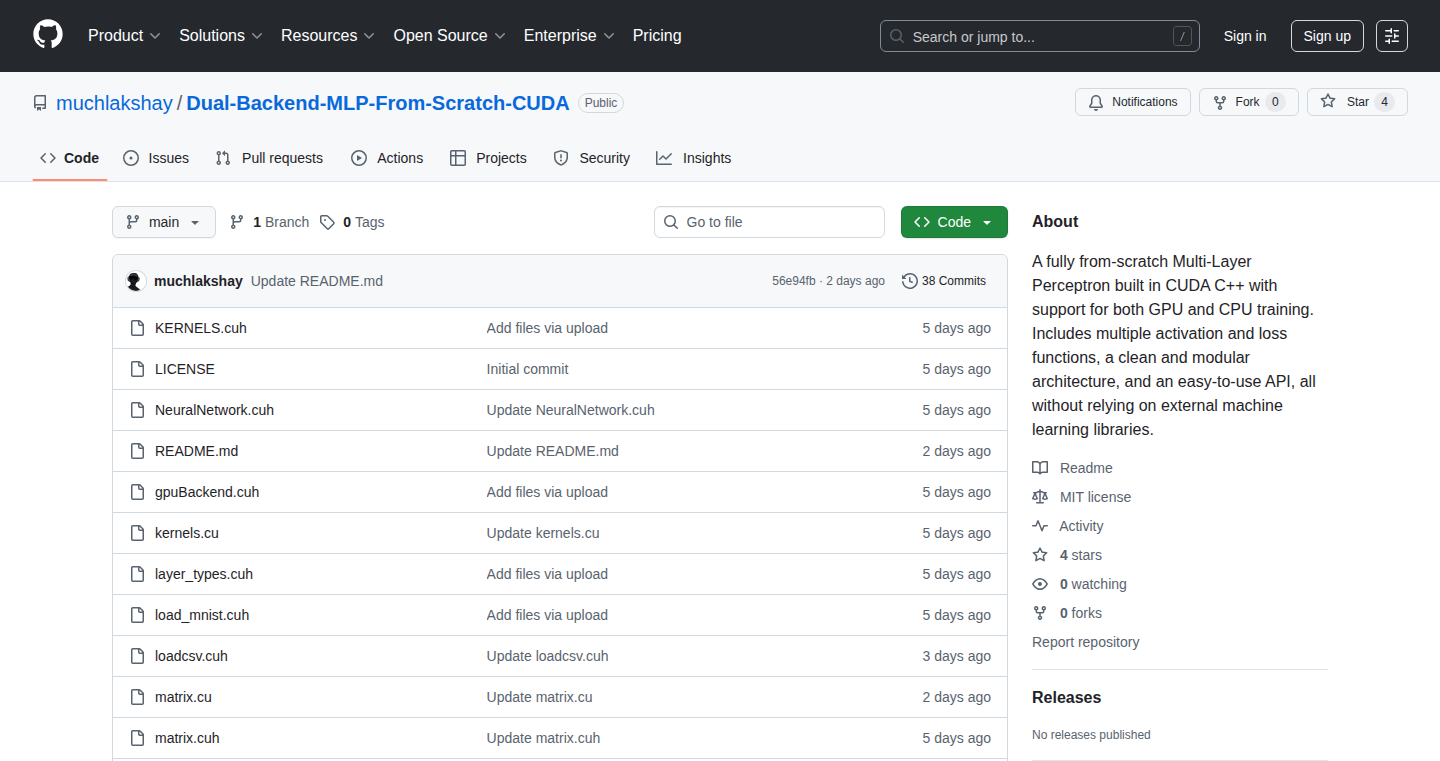The image size is (1440, 761).
Task: Open commit hash 56e94fb
Action: [794, 281]
